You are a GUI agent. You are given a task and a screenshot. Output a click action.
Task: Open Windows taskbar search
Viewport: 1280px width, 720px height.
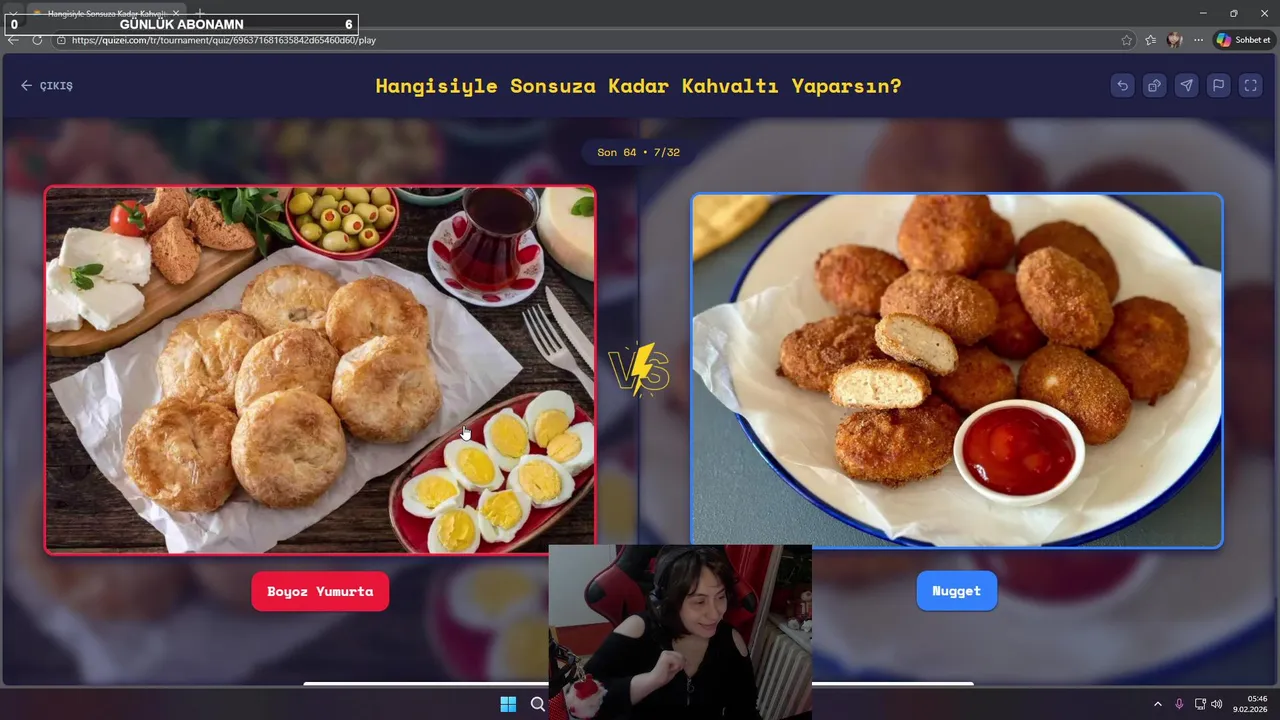[537, 704]
